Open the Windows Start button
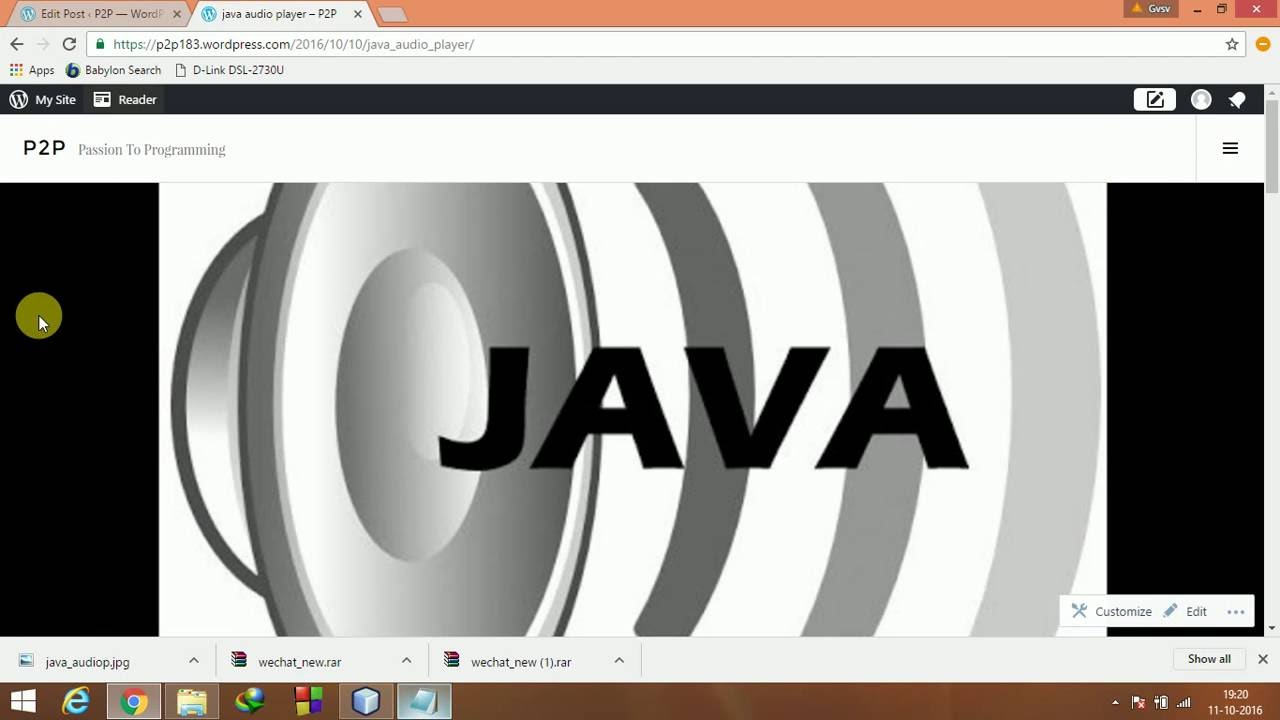This screenshot has height=720, width=1280. 23,702
